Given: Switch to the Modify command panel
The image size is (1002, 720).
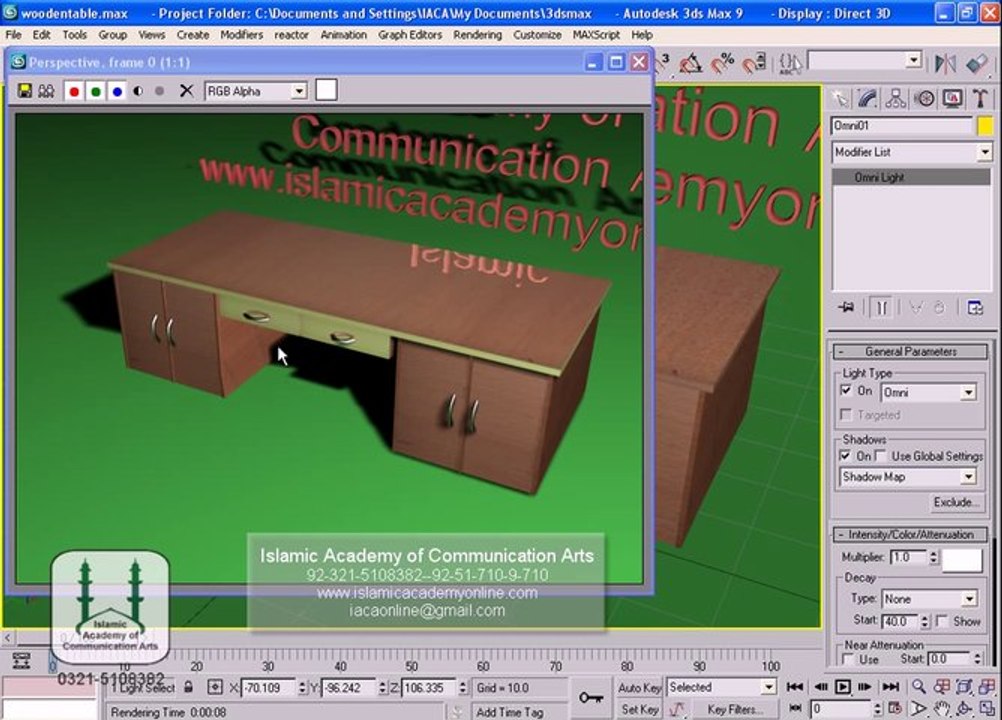Looking at the screenshot, I should 867,98.
